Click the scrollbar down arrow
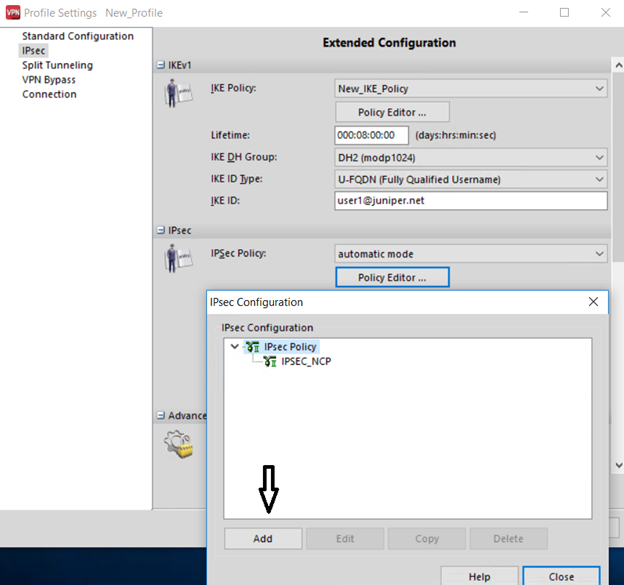This screenshot has width=624, height=585. [x=618, y=465]
